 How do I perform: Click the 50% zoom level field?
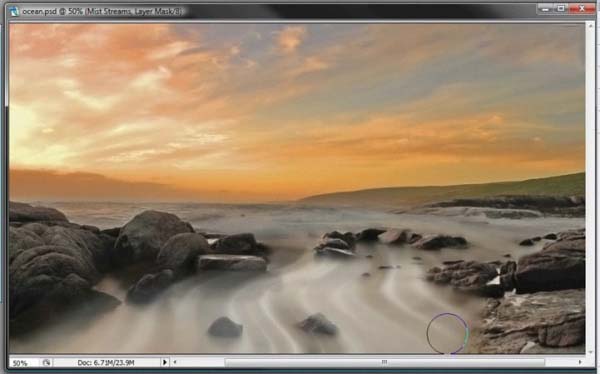click(24, 363)
